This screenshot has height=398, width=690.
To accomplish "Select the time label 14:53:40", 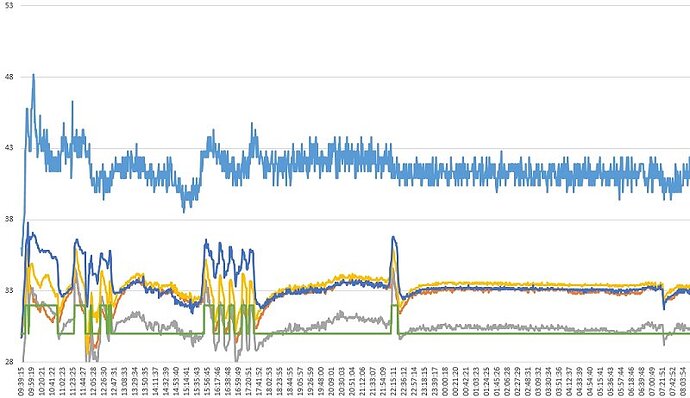I will (x=176, y=382).
